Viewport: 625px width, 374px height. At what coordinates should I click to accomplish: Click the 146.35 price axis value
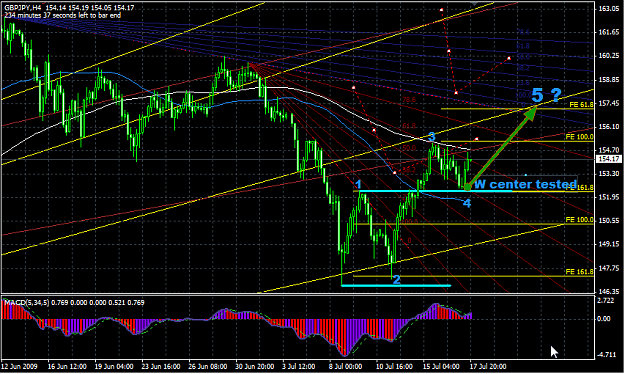tap(609, 291)
